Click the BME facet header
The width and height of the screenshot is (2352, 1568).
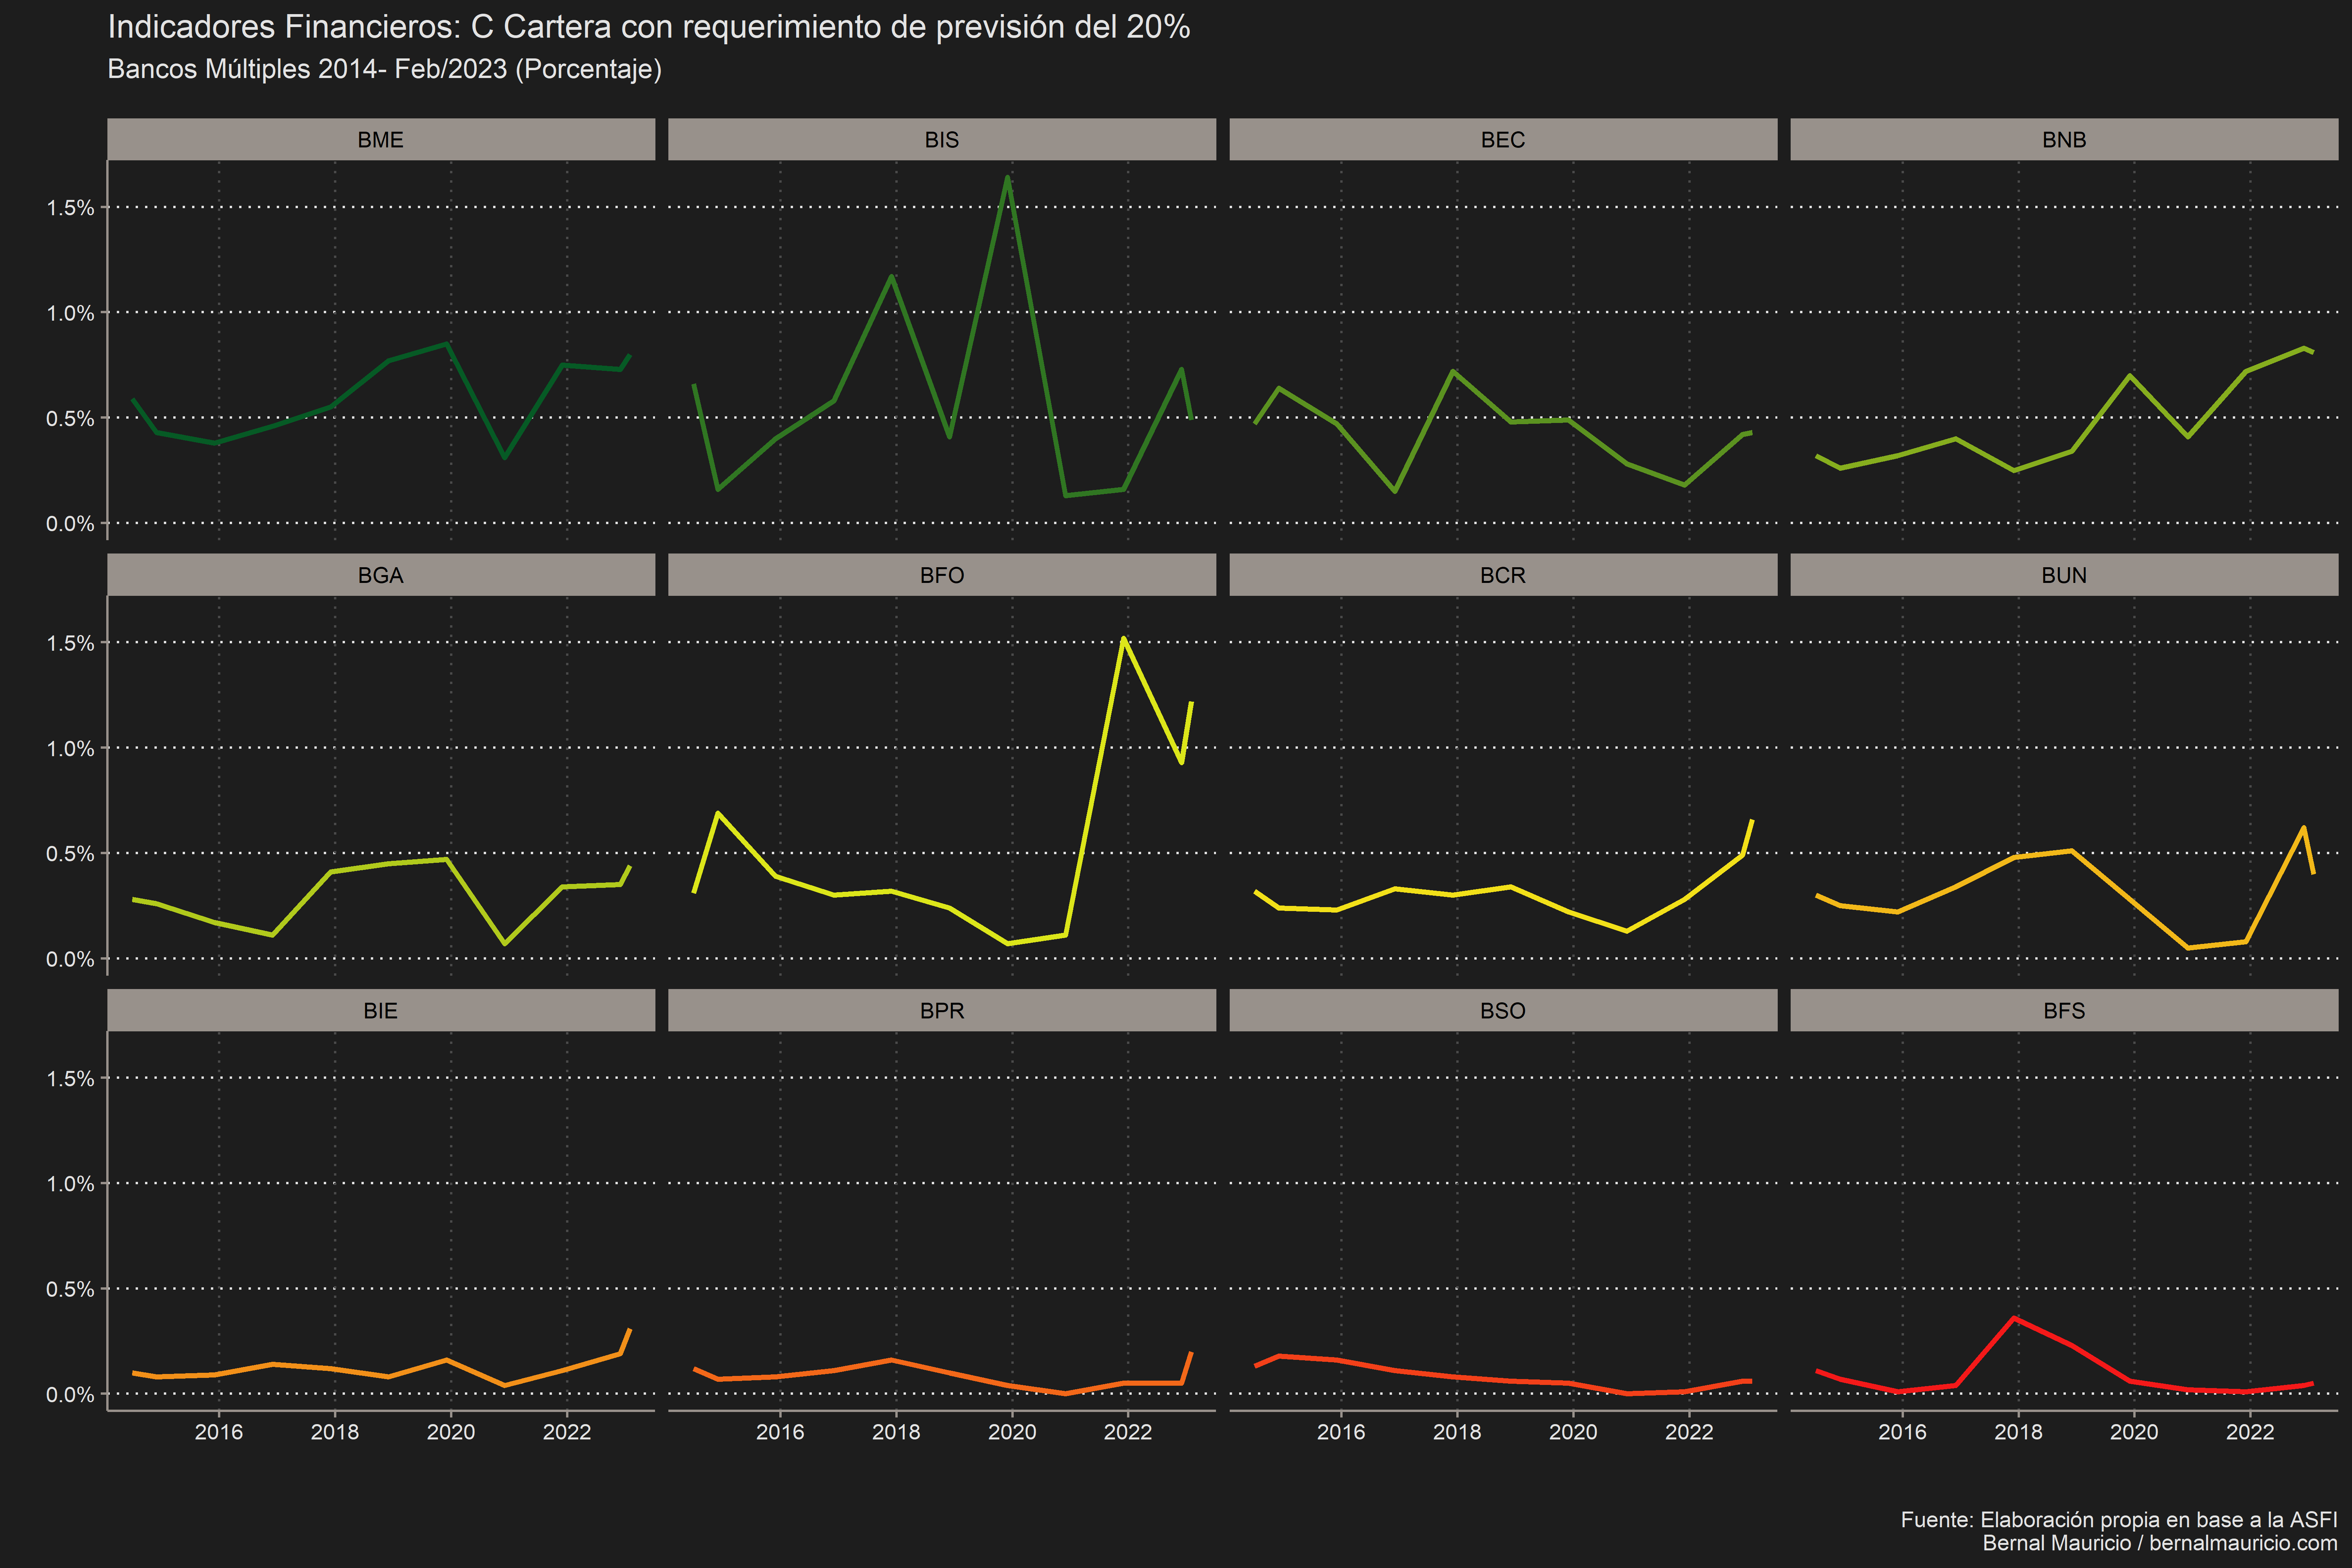(x=381, y=139)
